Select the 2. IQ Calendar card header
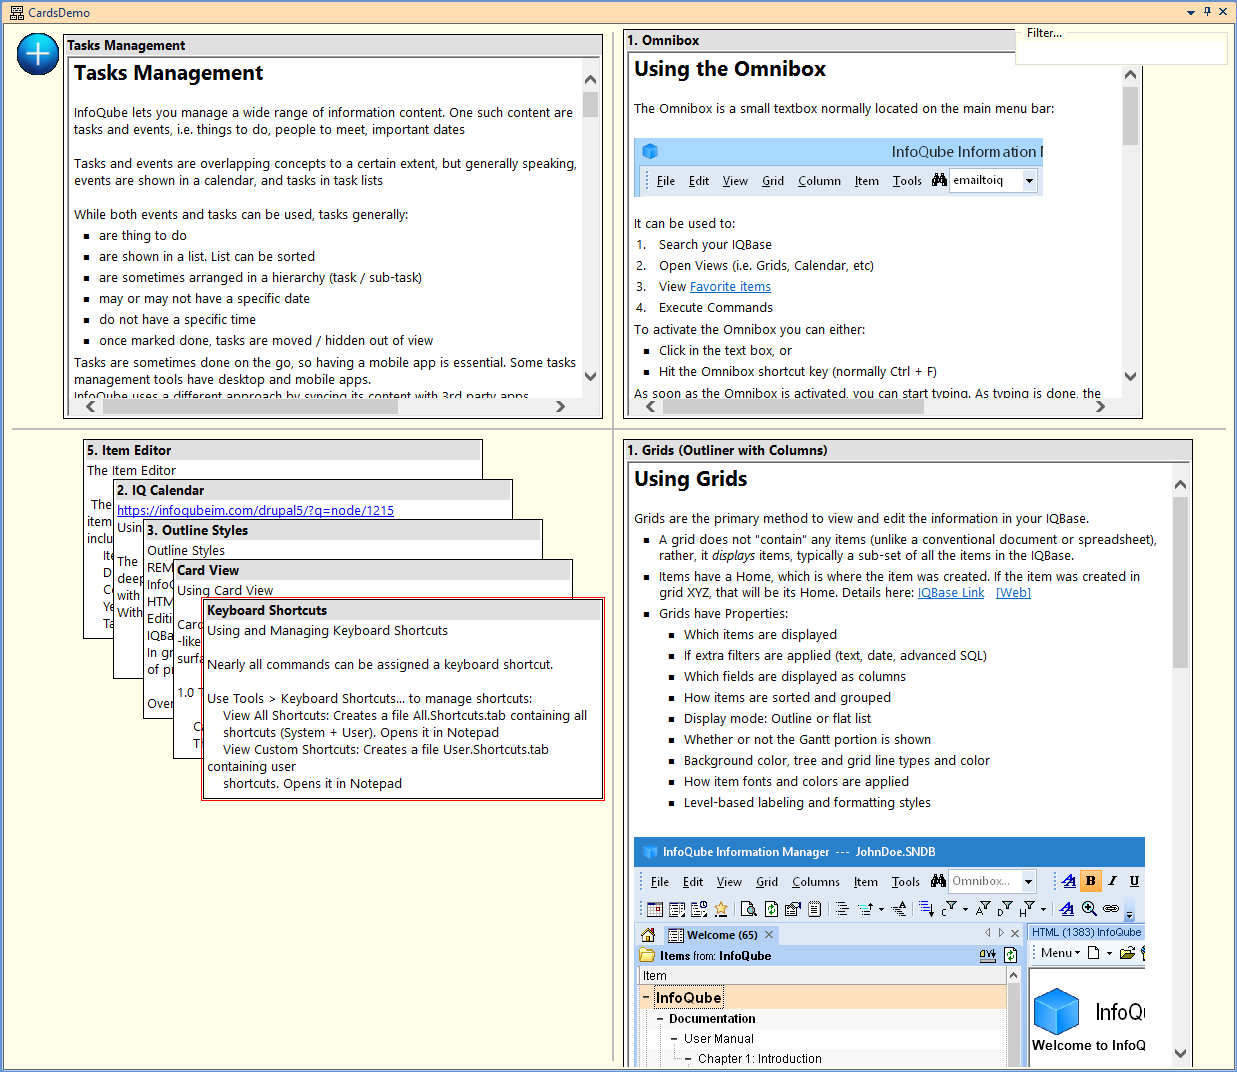 tap(313, 491)
